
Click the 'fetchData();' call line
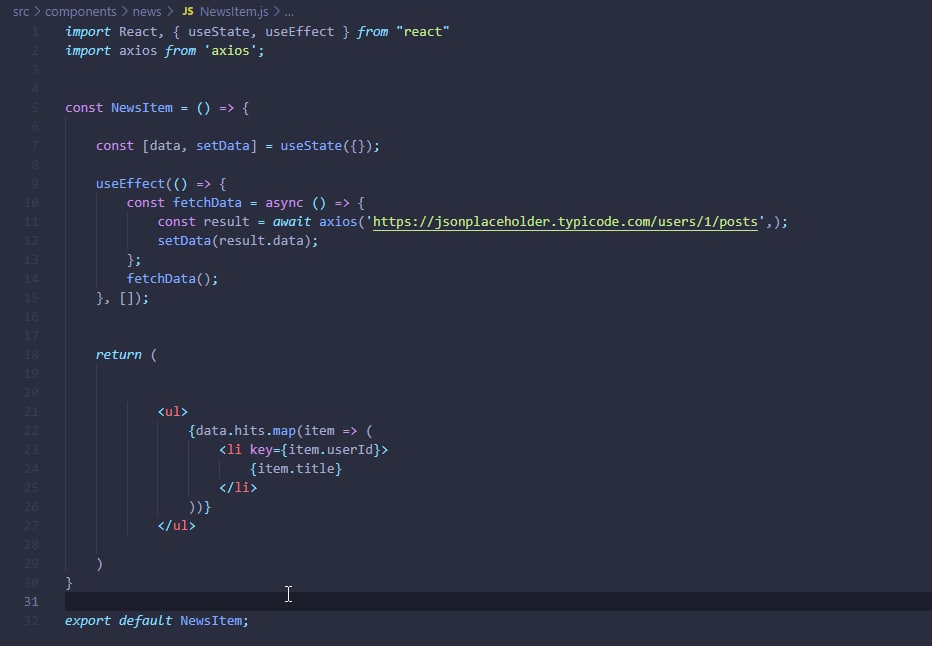pos(172,279)
